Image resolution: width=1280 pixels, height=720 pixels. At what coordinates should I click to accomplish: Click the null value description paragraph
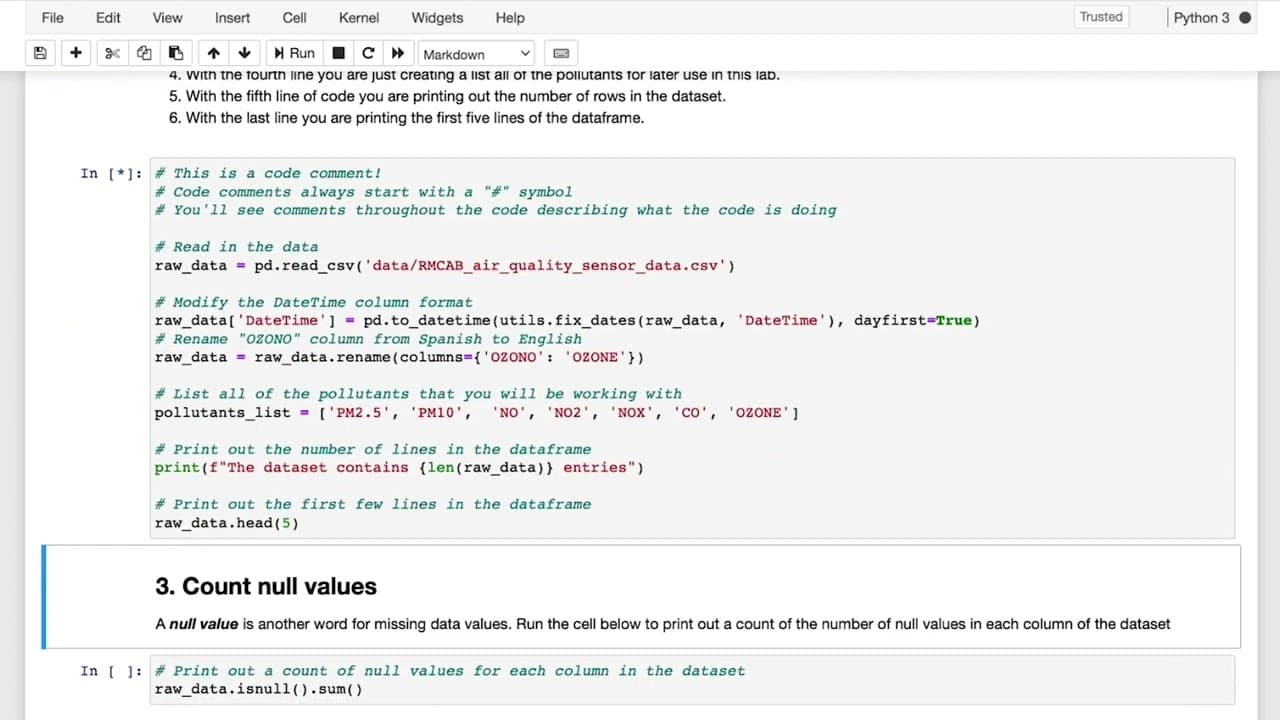(662, 624)
